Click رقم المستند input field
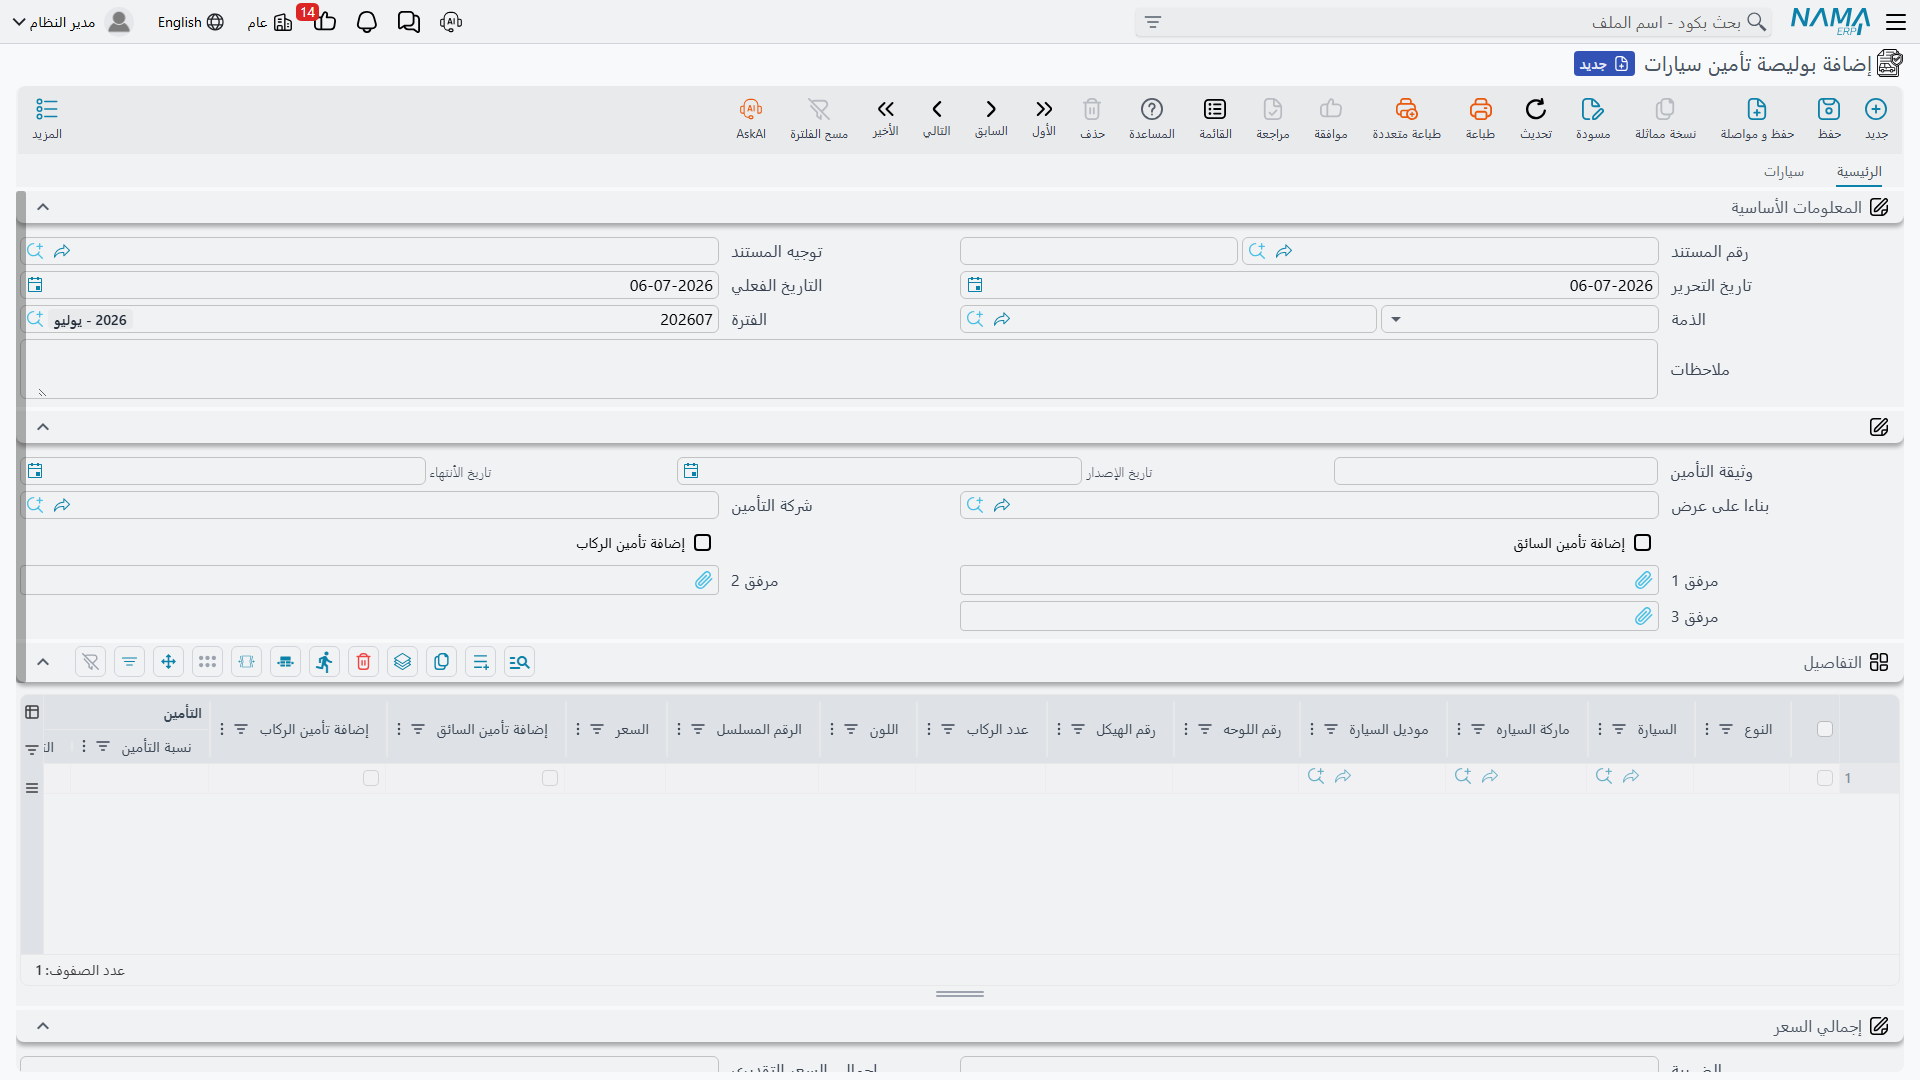This screenshot has width=1920, height=1080. click(x=1450, y=251)
